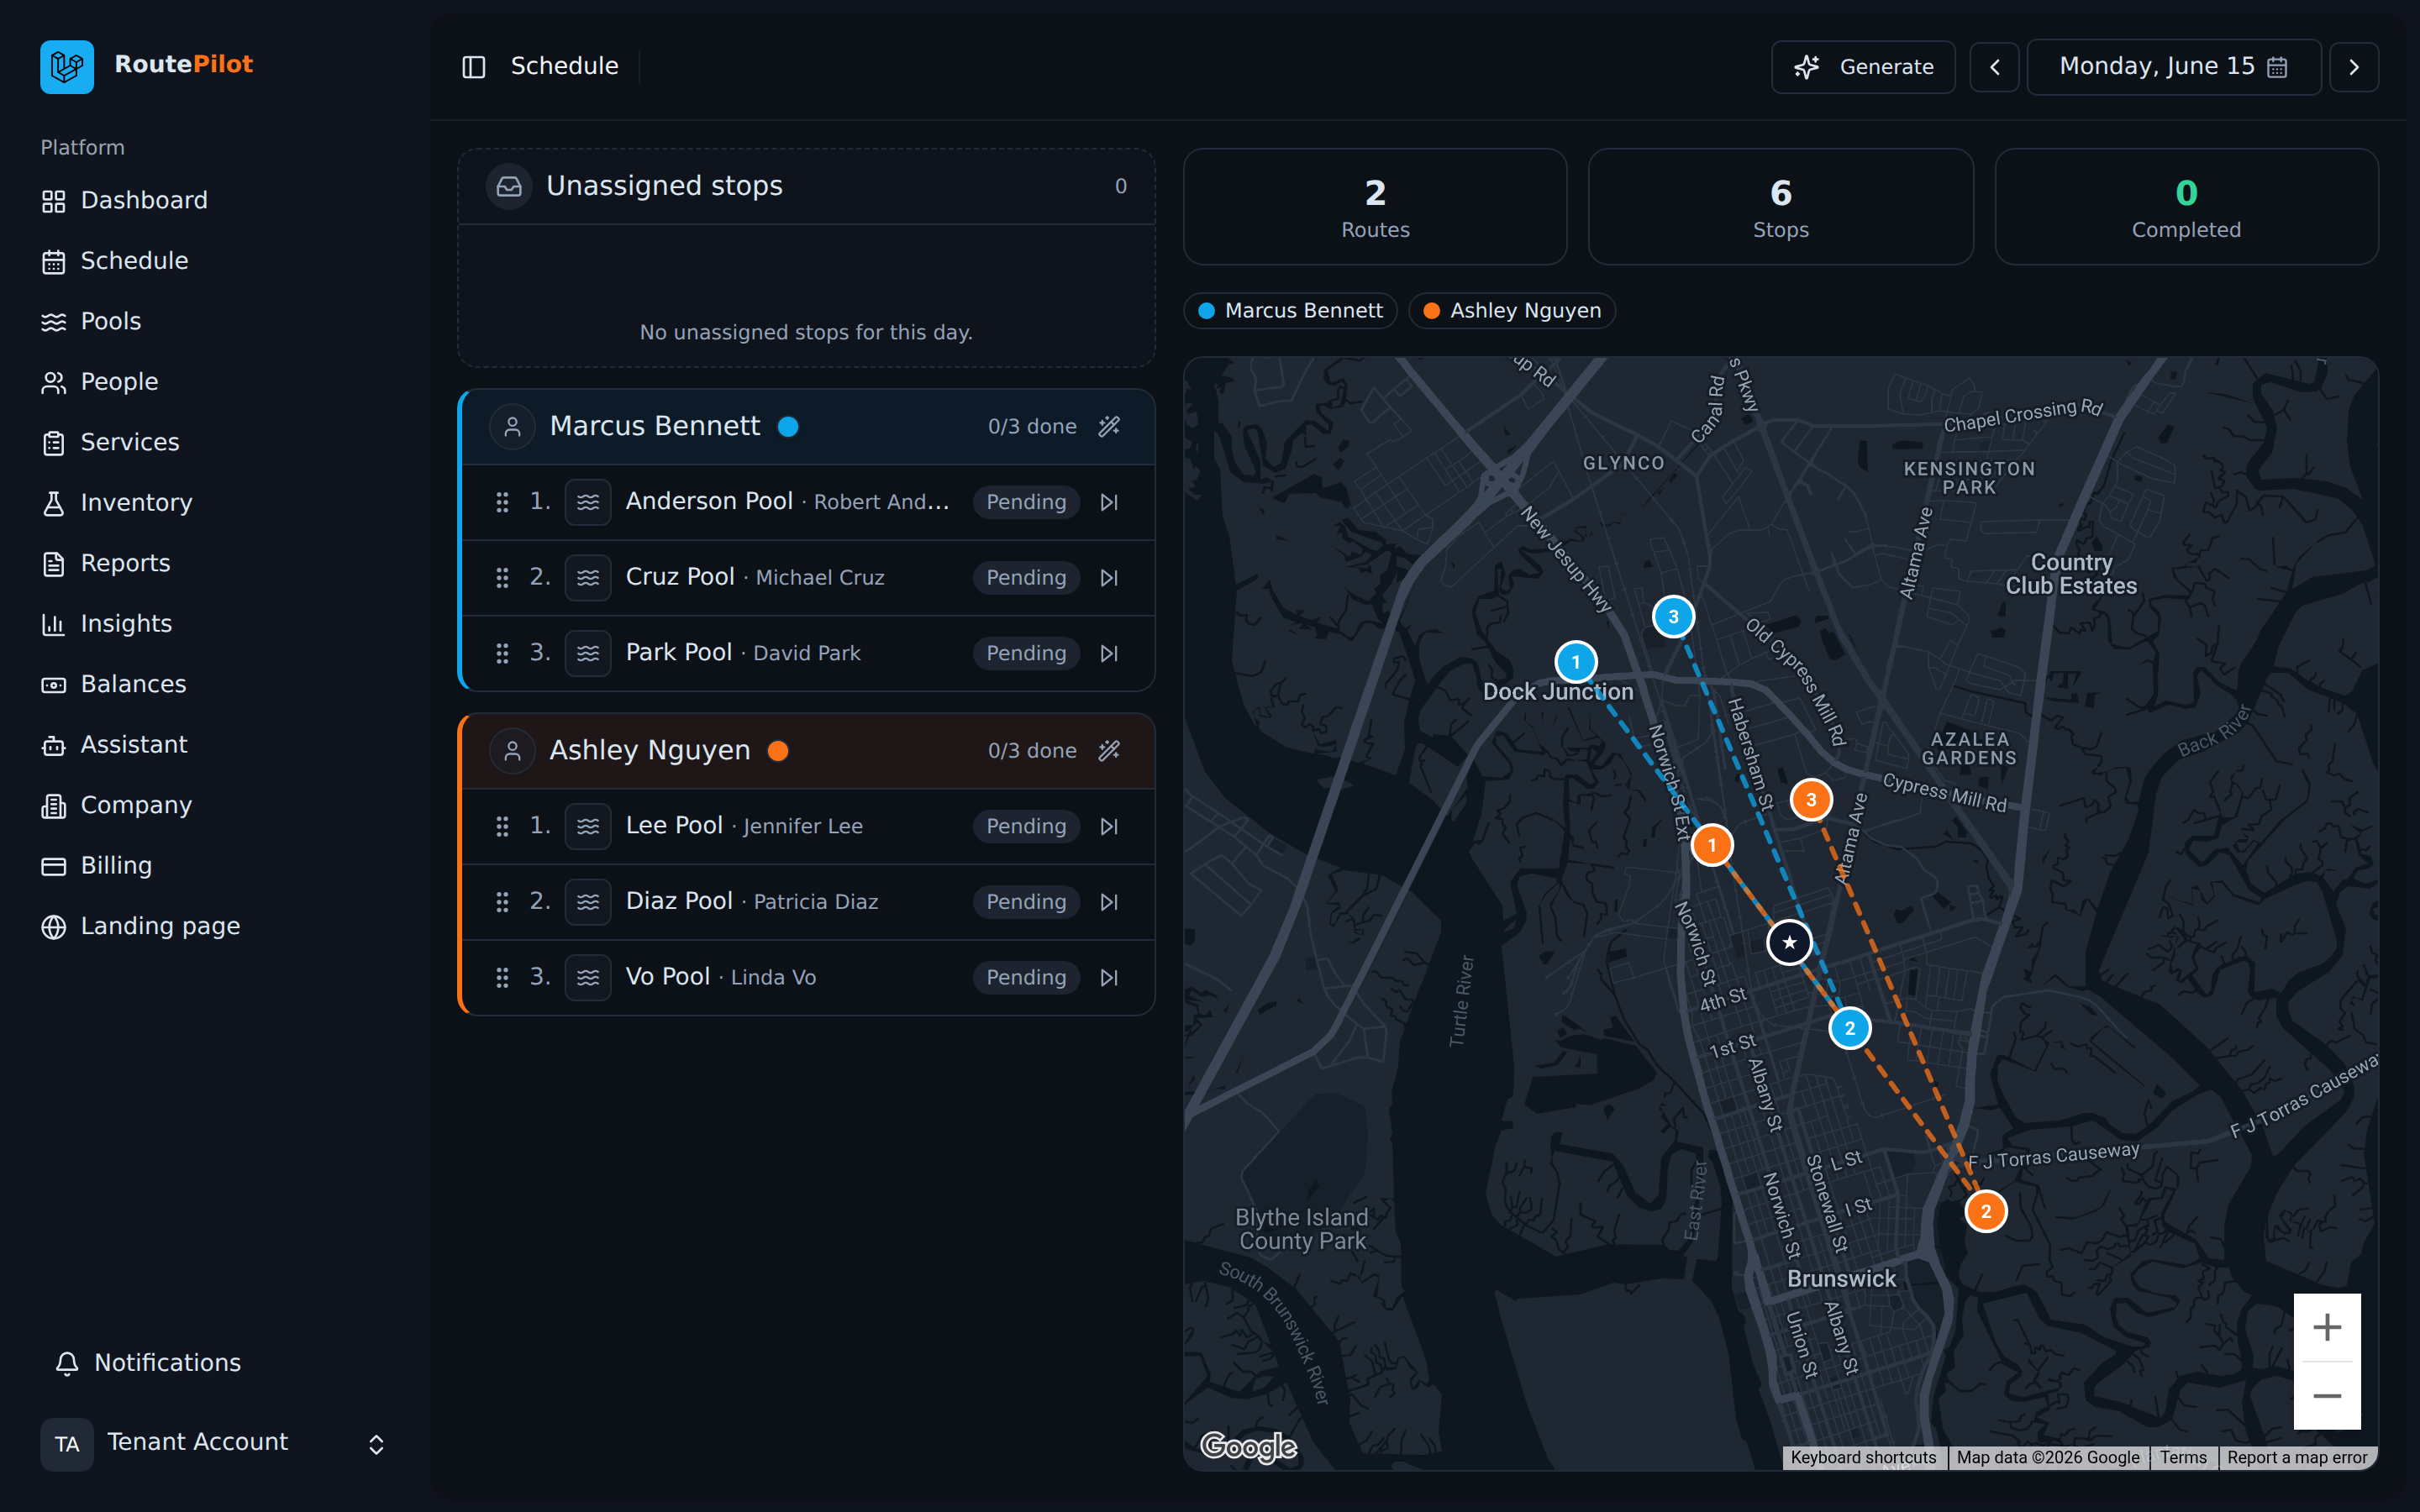
Task: Click Marcus Bennett's blue color dot
Action: (x=788, y=427)
